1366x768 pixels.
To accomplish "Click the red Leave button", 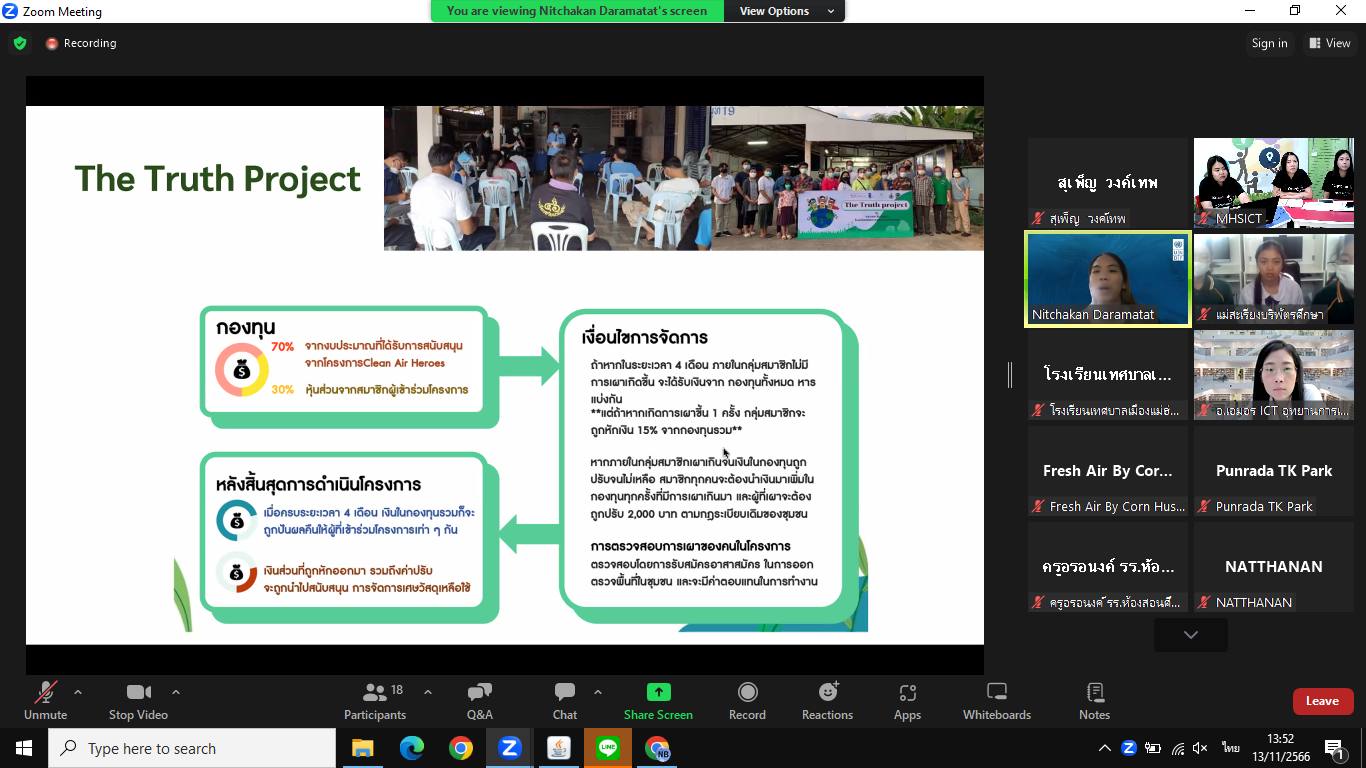I will coord(1322,701).
